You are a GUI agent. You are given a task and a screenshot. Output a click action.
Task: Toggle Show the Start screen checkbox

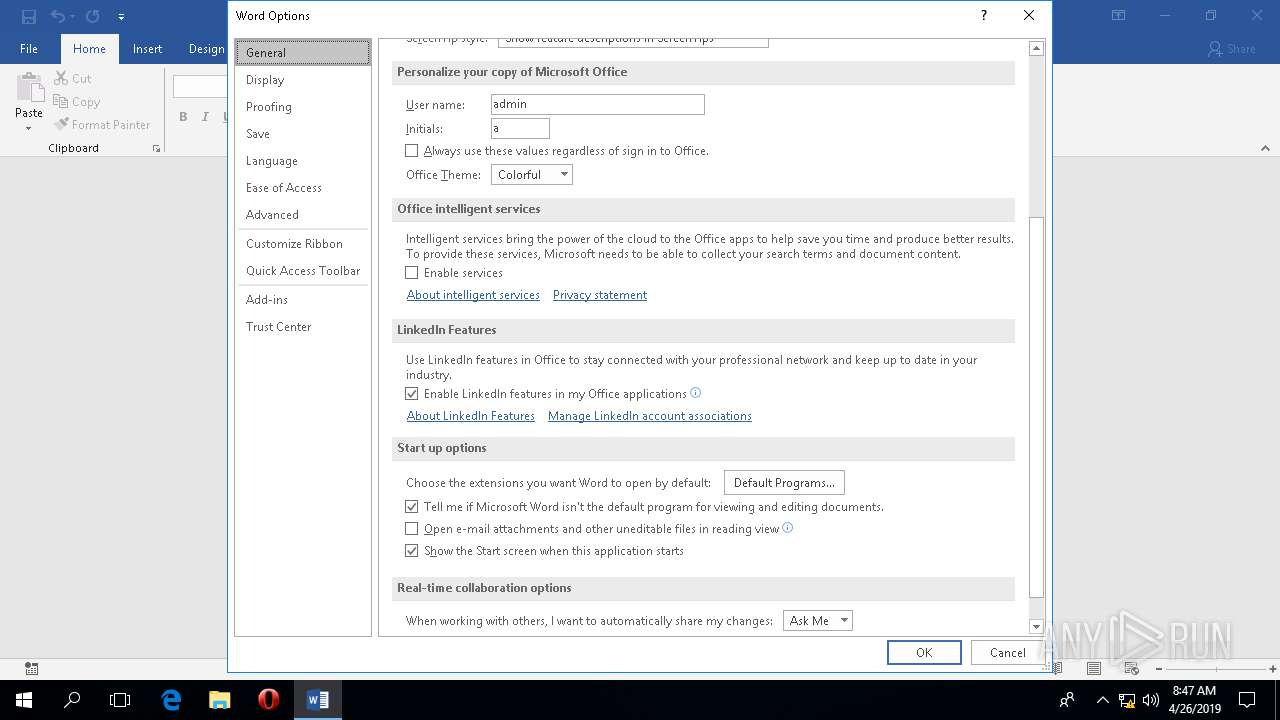tap(411, 551)
